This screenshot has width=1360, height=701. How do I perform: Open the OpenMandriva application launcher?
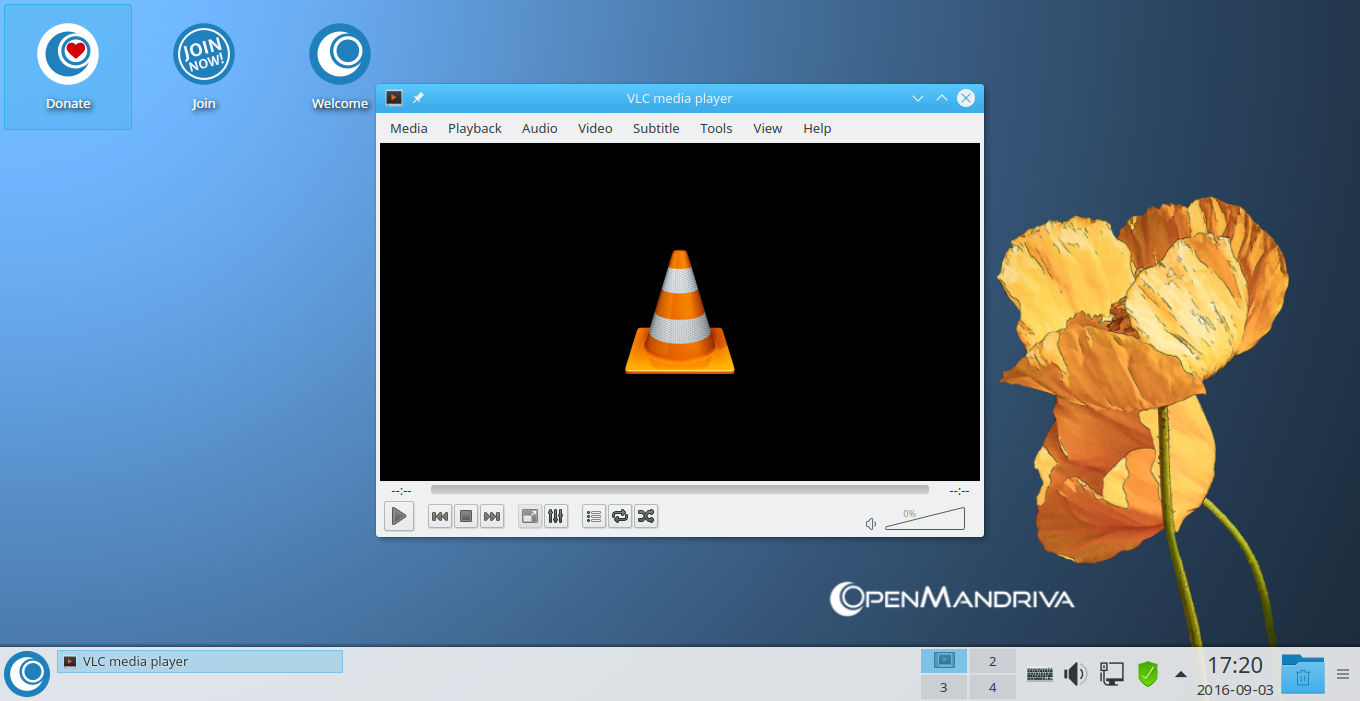coord(27,673)
